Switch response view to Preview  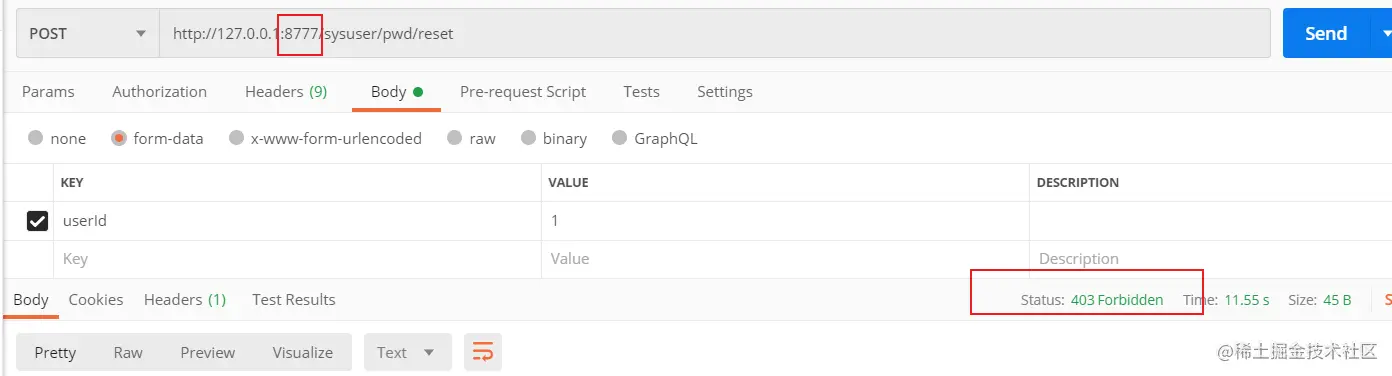pyautogui.click(x=208, y=352)
